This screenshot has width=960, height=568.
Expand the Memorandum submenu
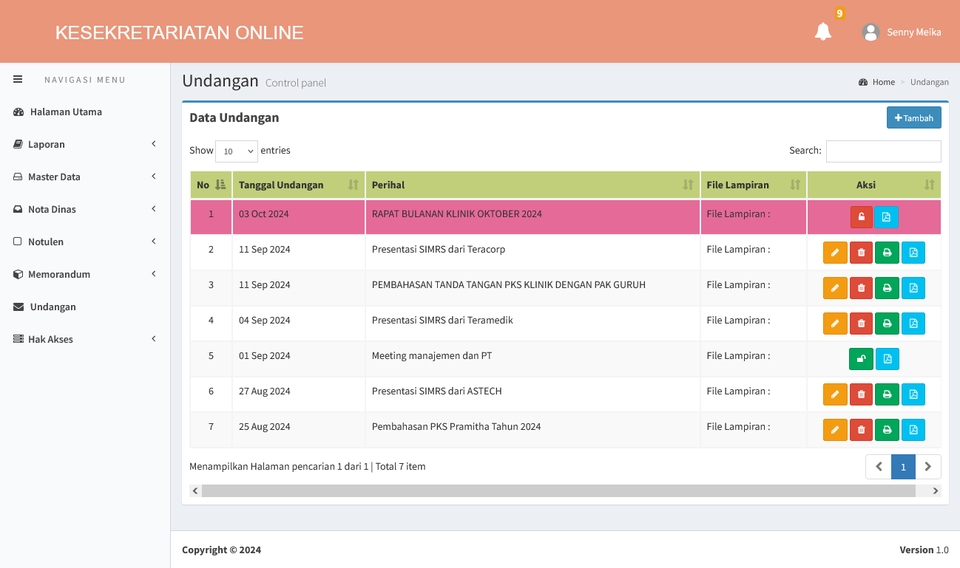(x=84, y=274)
